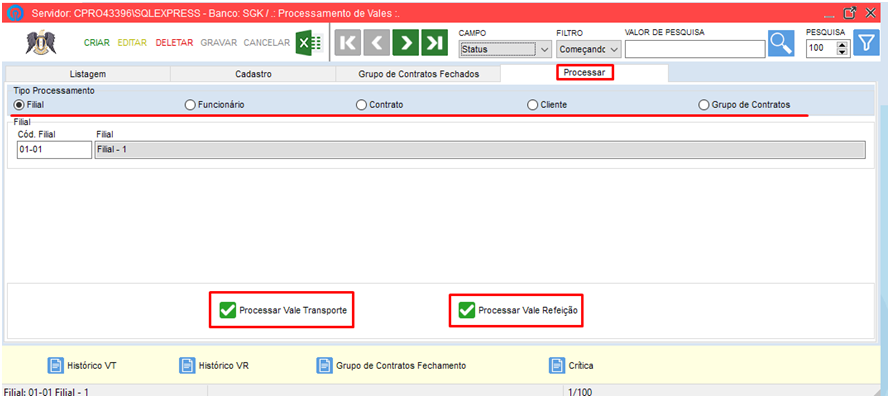Click green check on Processar Vale Refeição

(467, 310)
